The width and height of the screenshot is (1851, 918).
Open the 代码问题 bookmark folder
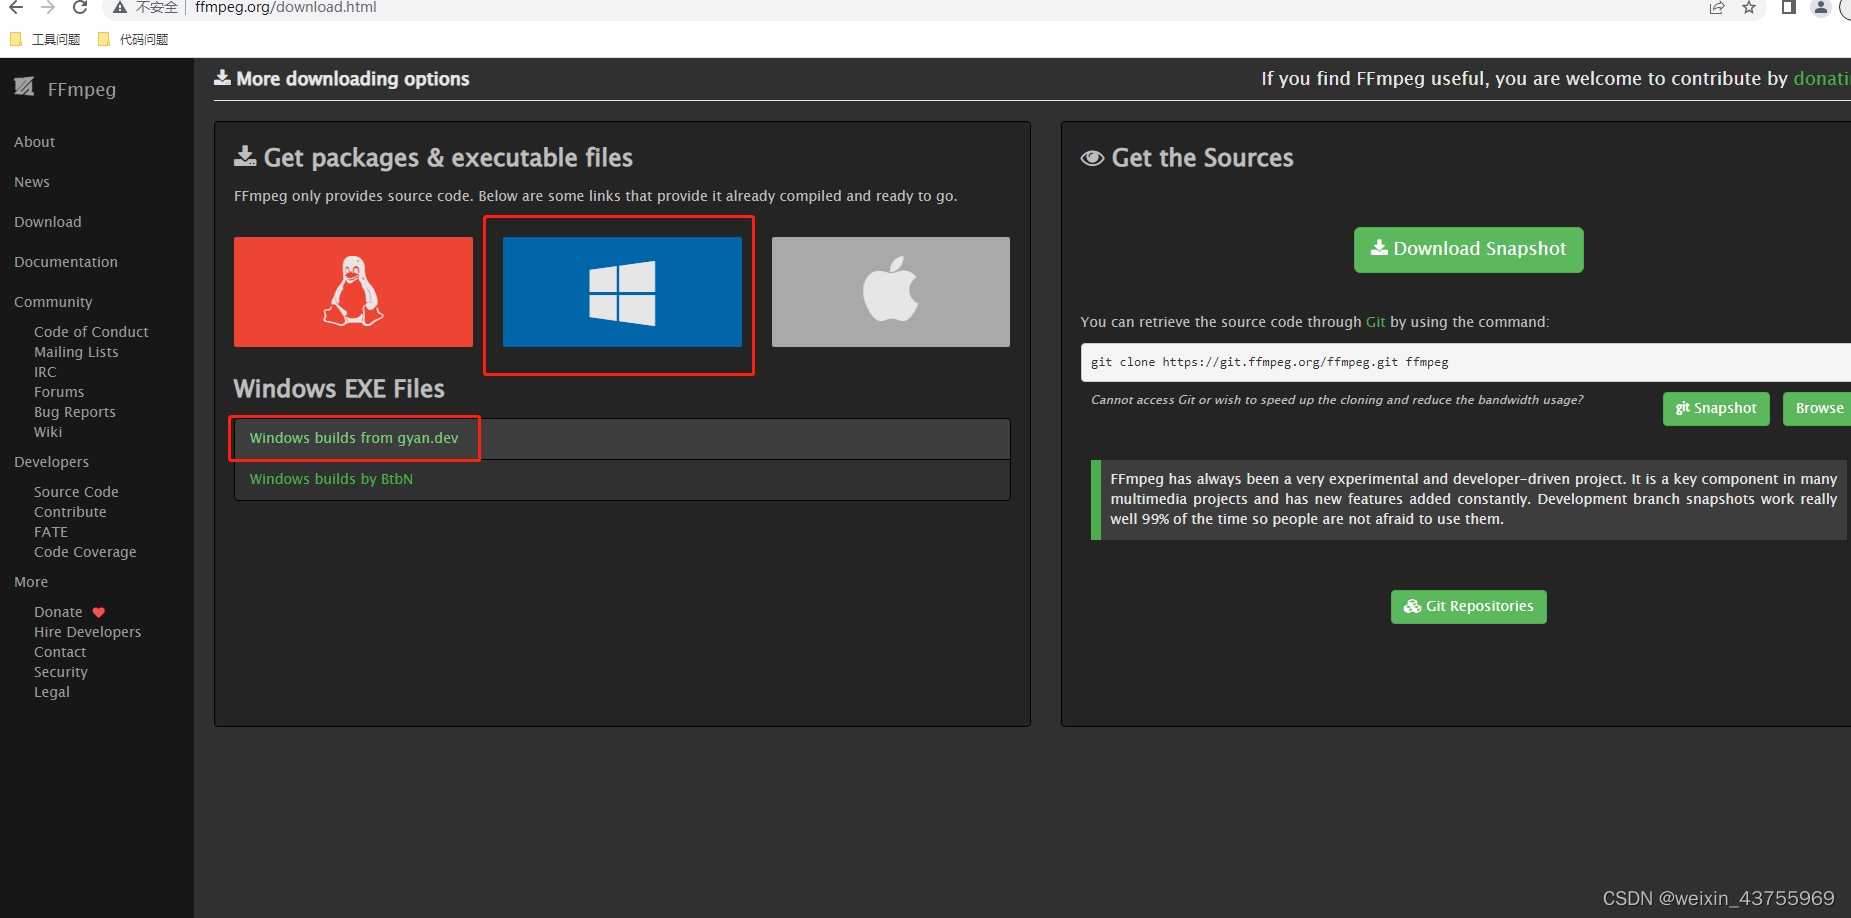133,39
